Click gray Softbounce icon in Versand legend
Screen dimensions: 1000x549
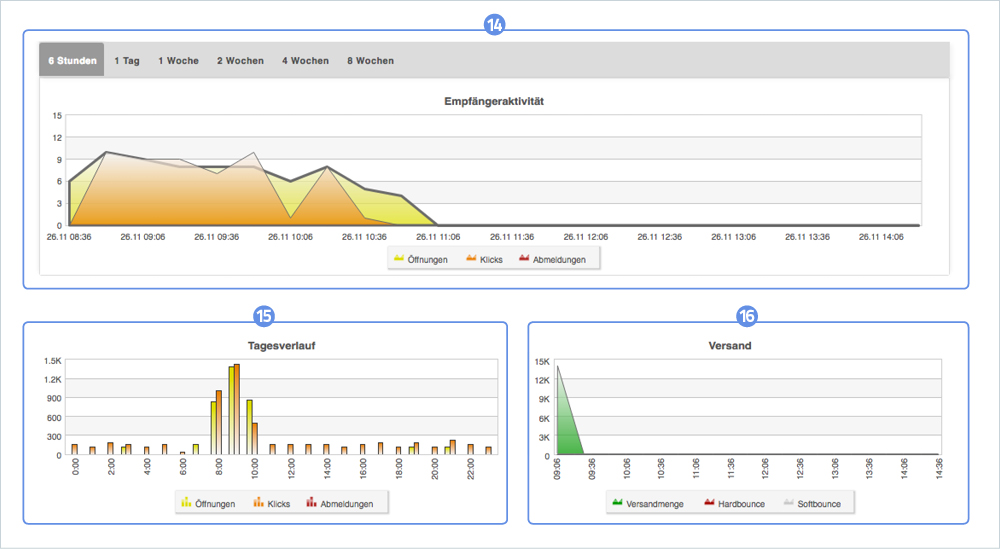click(x=789, y=502)
